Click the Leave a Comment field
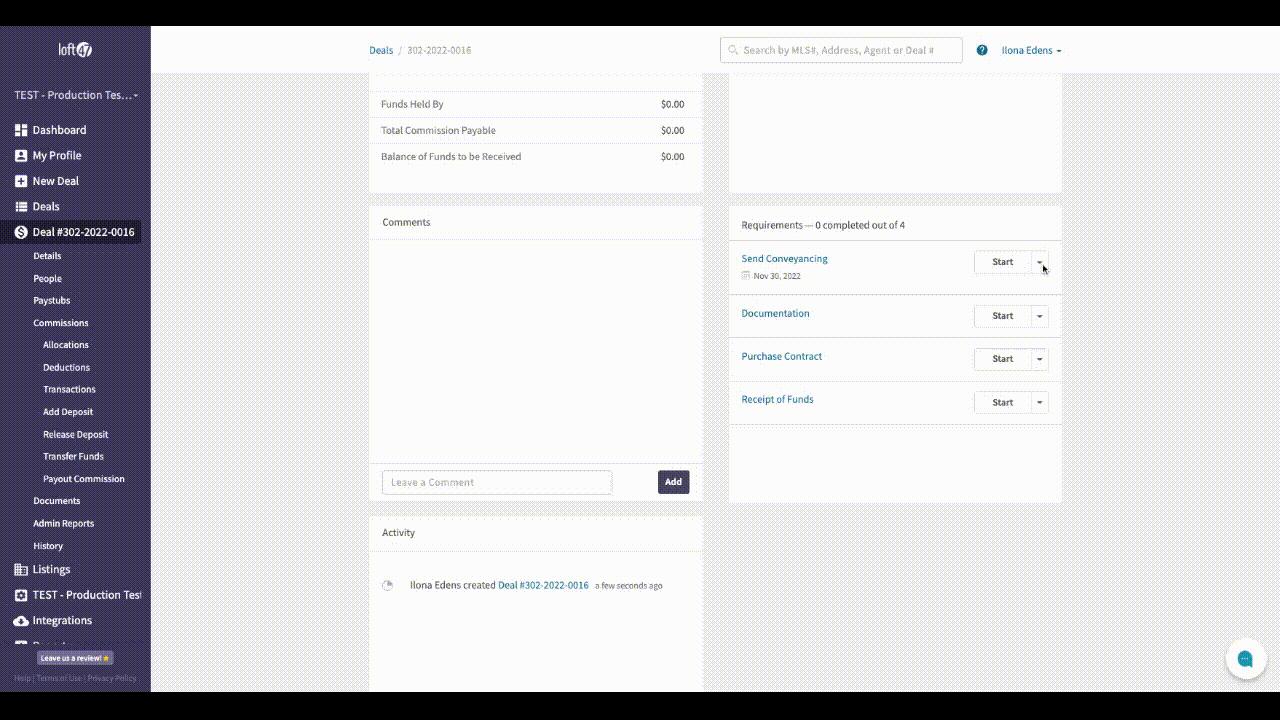Viewport: 1280px width, 720px height. [497, 482]
